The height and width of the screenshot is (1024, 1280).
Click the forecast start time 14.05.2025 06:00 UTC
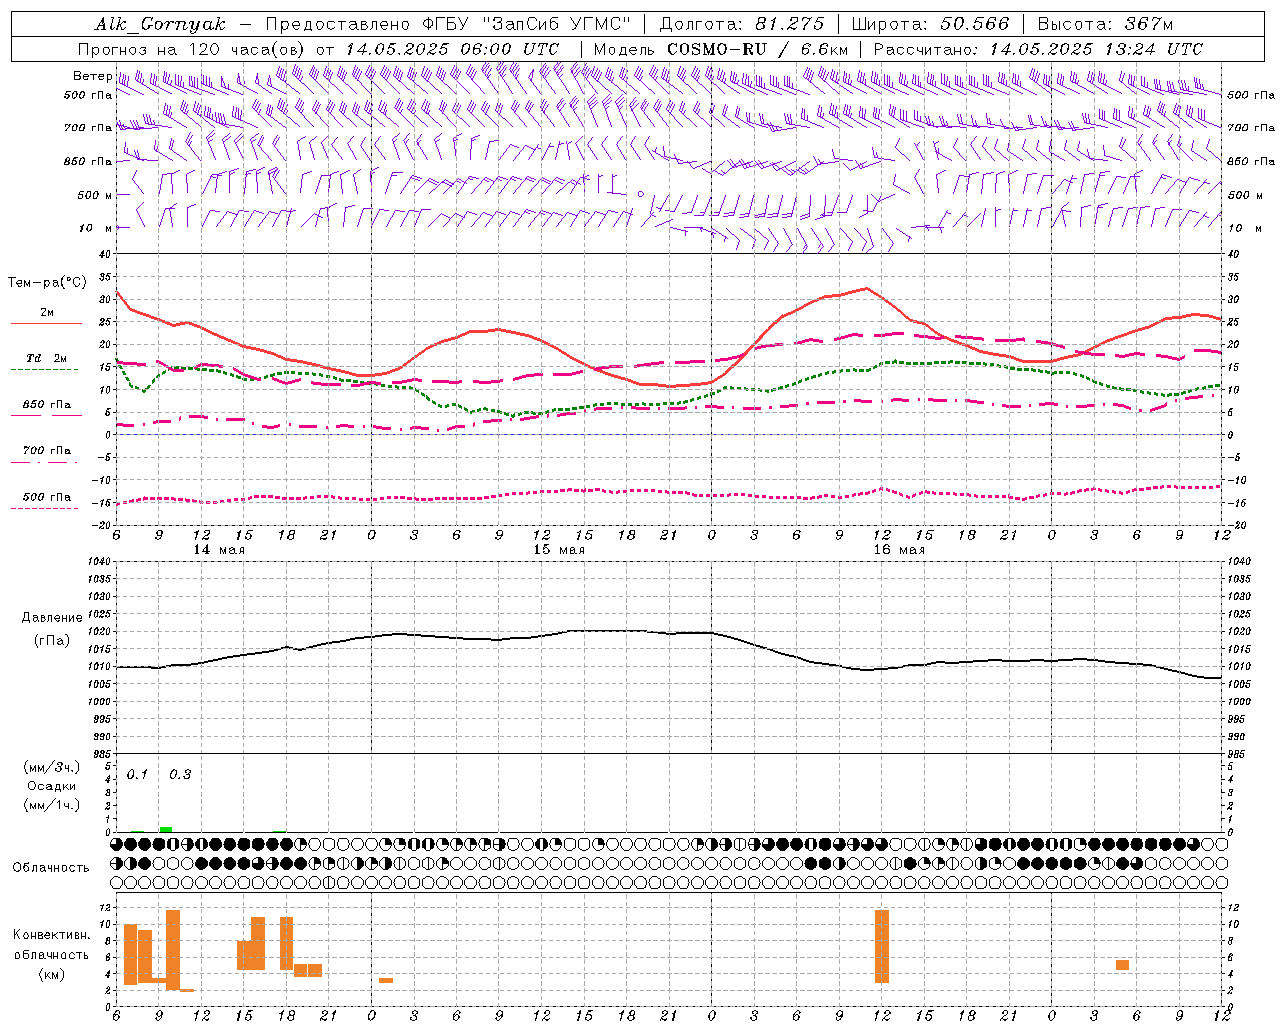(x=452, y=49)
